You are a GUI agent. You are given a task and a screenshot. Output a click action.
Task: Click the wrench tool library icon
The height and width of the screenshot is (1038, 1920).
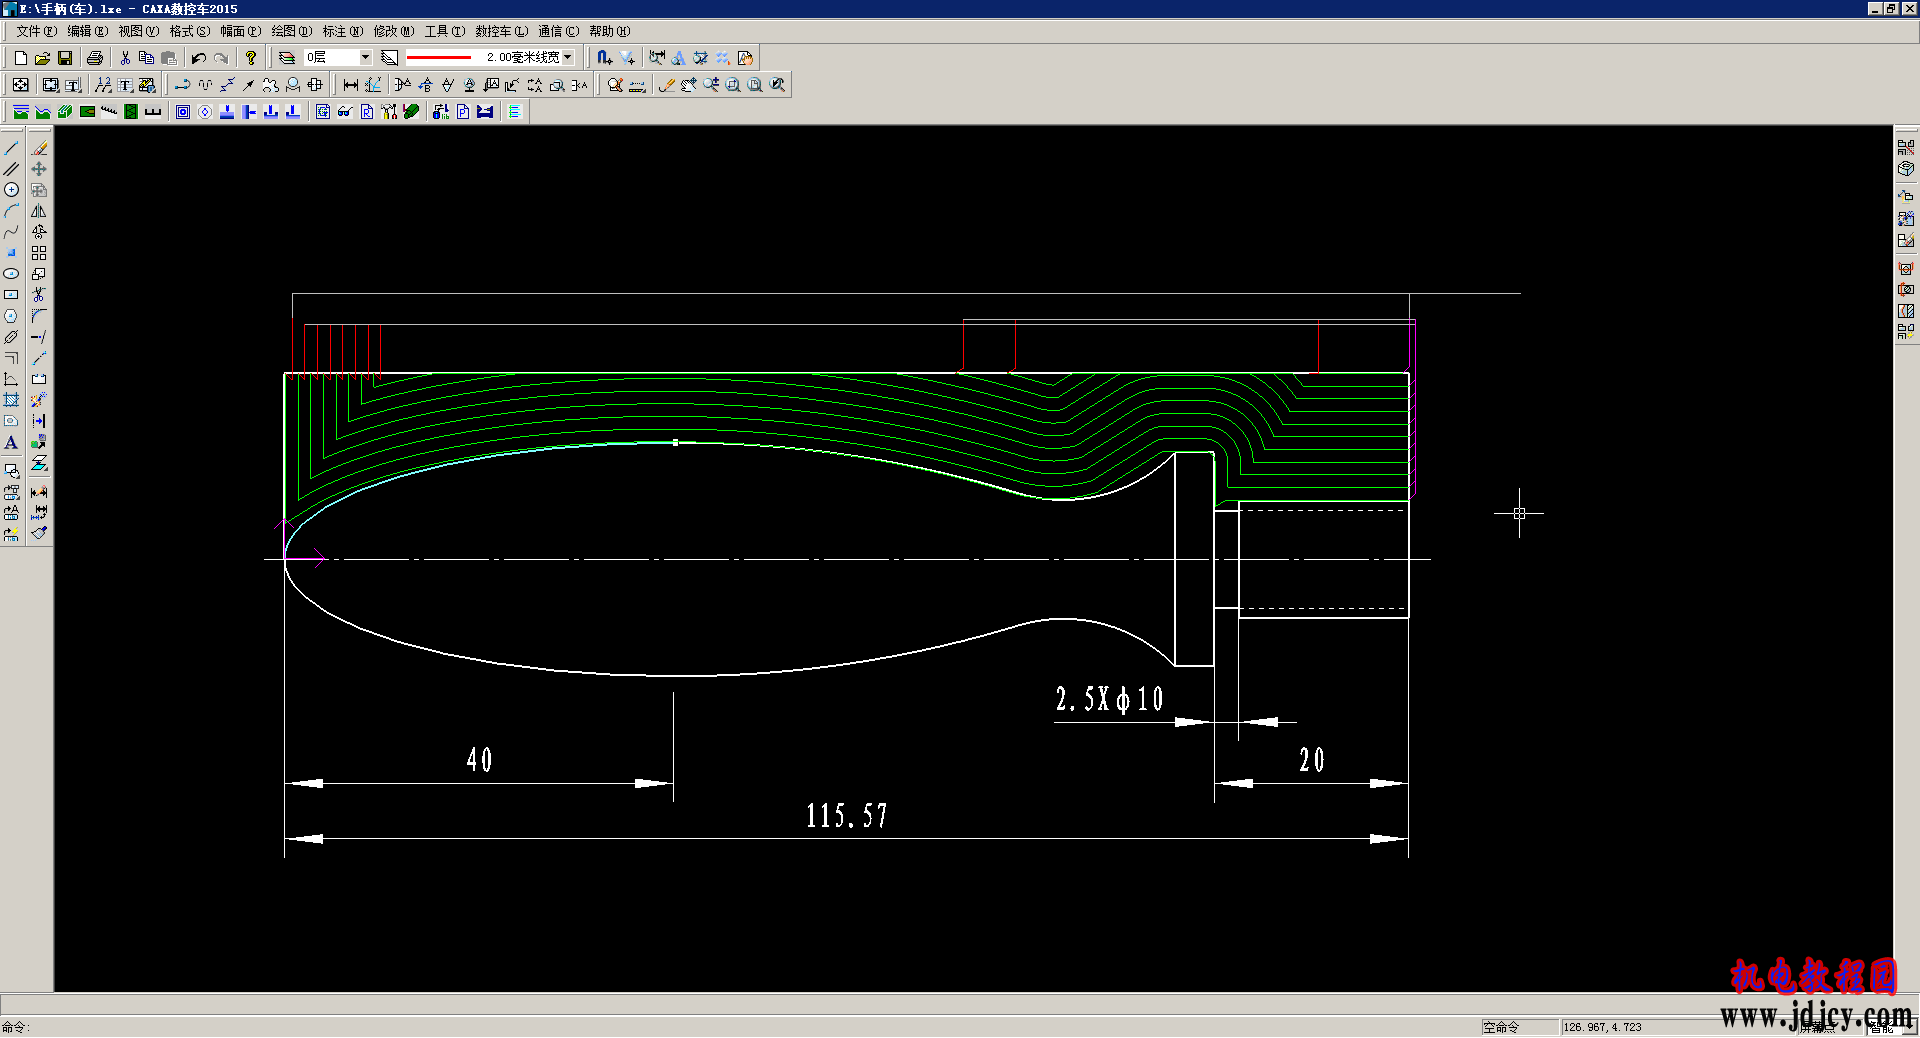(x=389, y=112)
